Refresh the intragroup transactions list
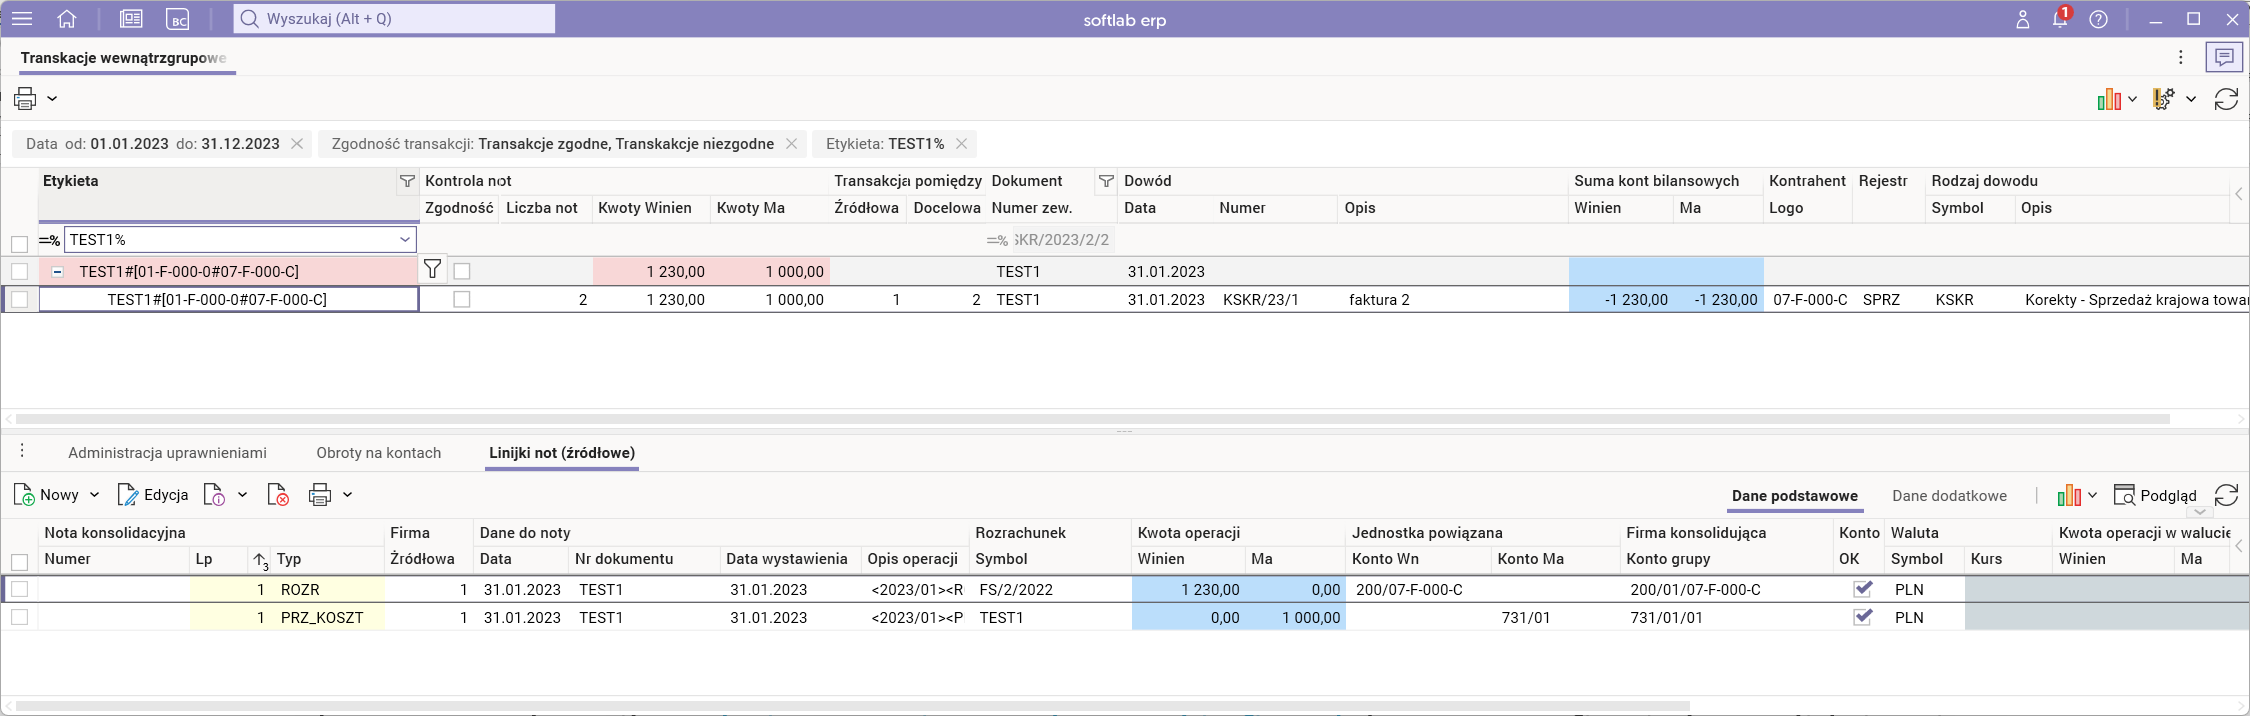2250x716 pixels. coord(2226,99)
